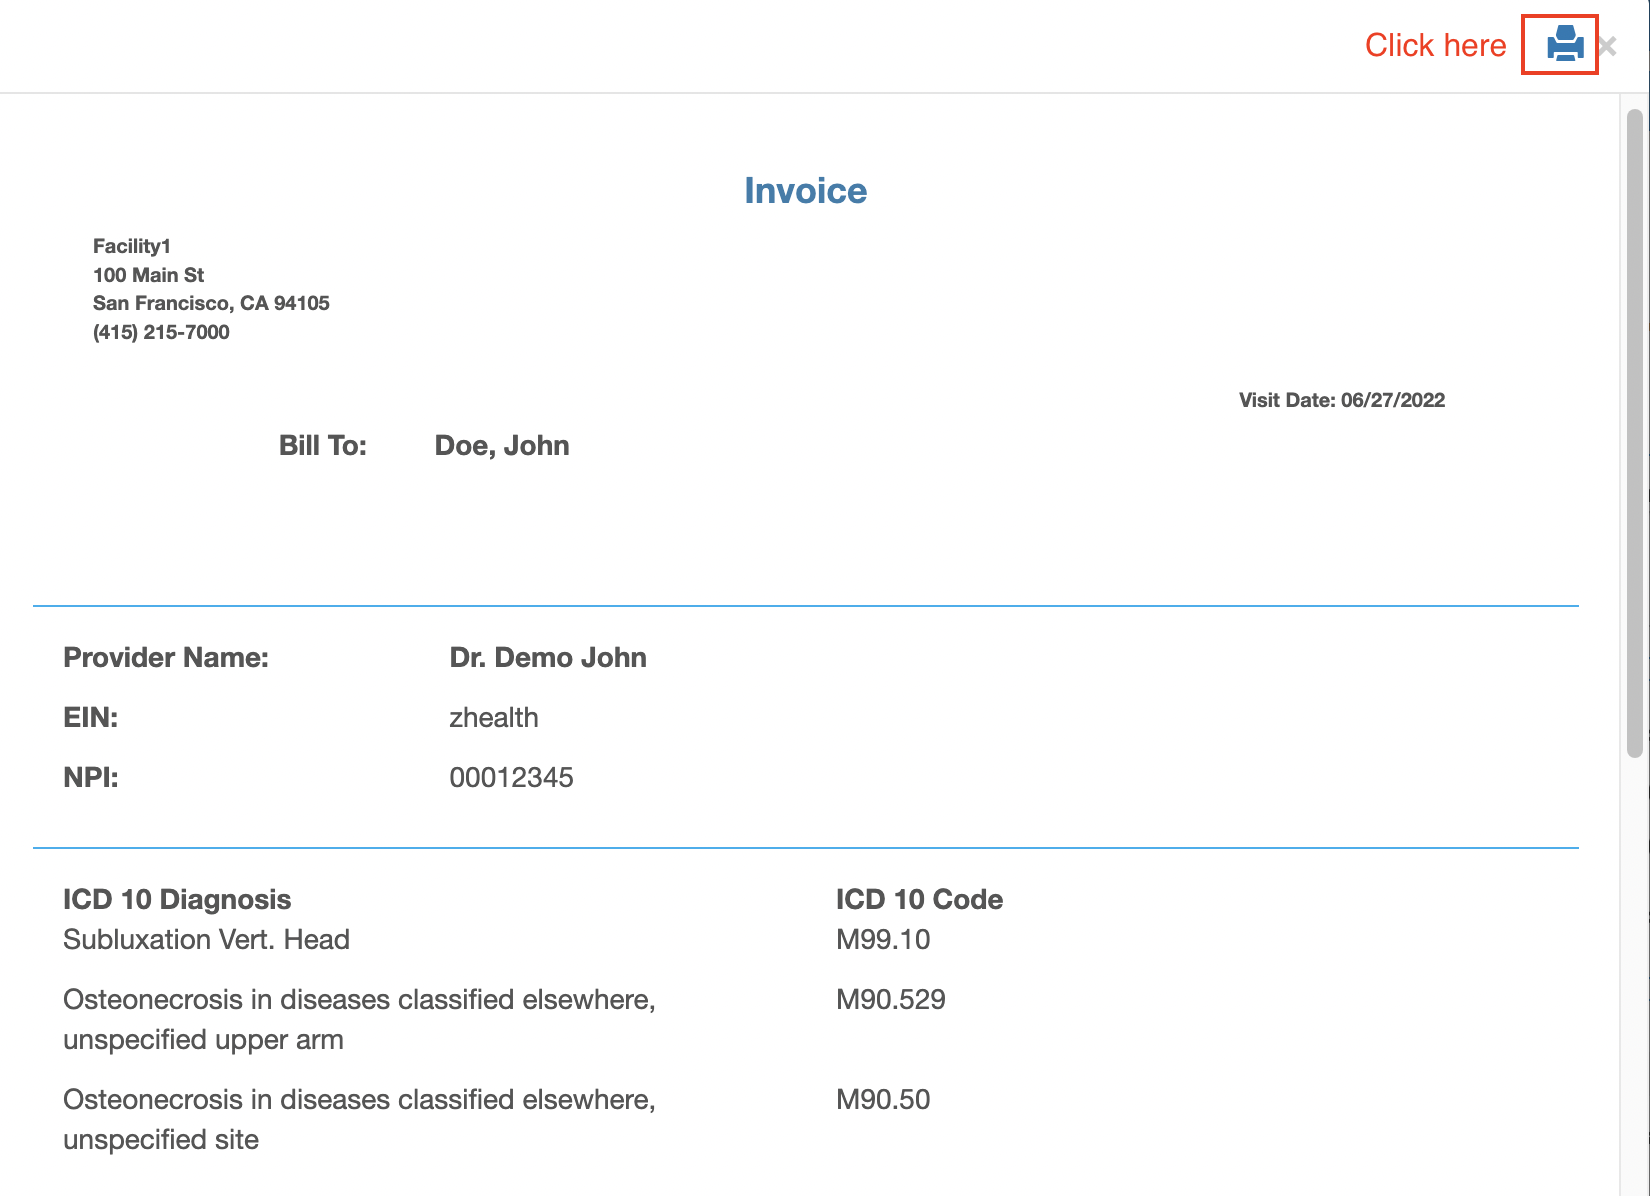Click the provider name Dr. Demo John

coord(547,657)
